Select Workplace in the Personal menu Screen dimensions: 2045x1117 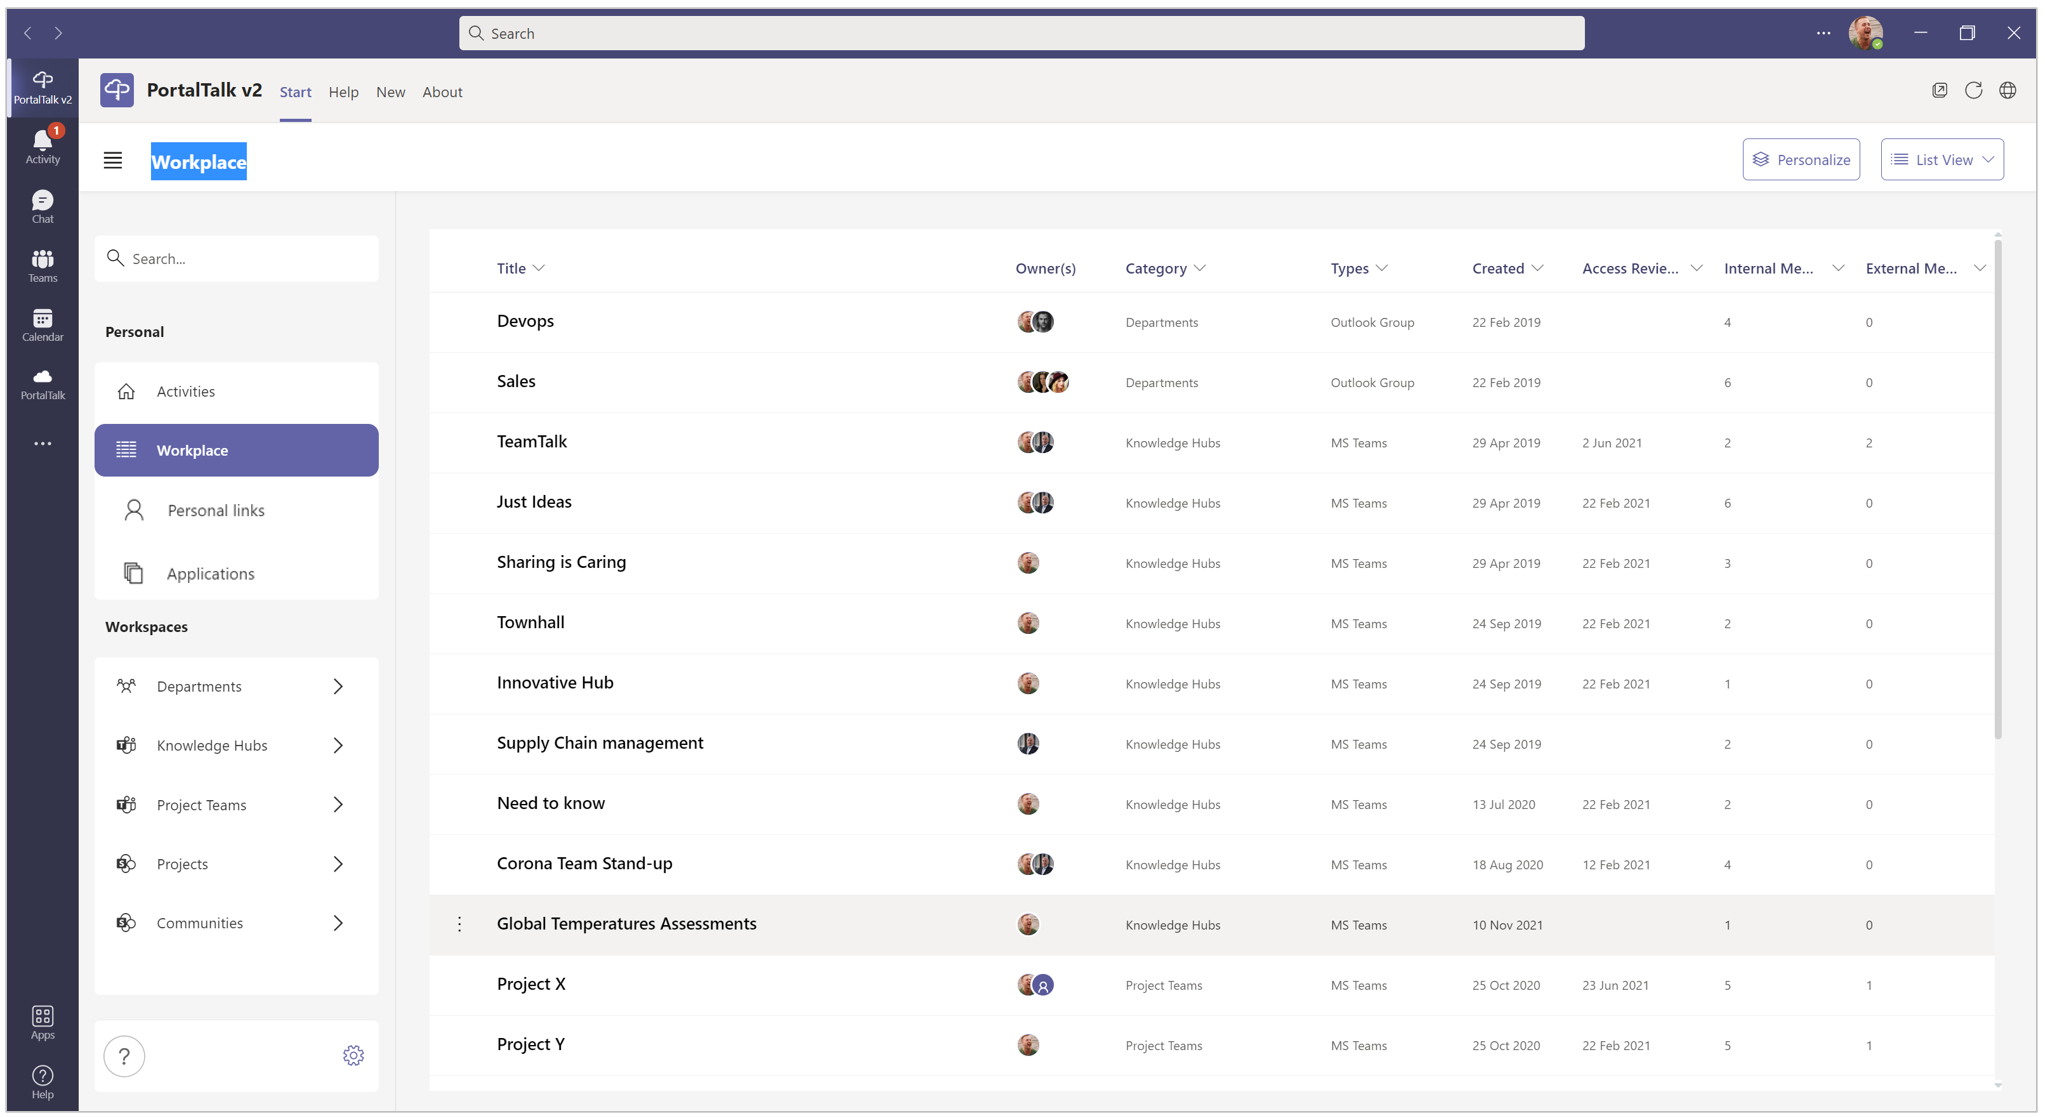(237, 450)
